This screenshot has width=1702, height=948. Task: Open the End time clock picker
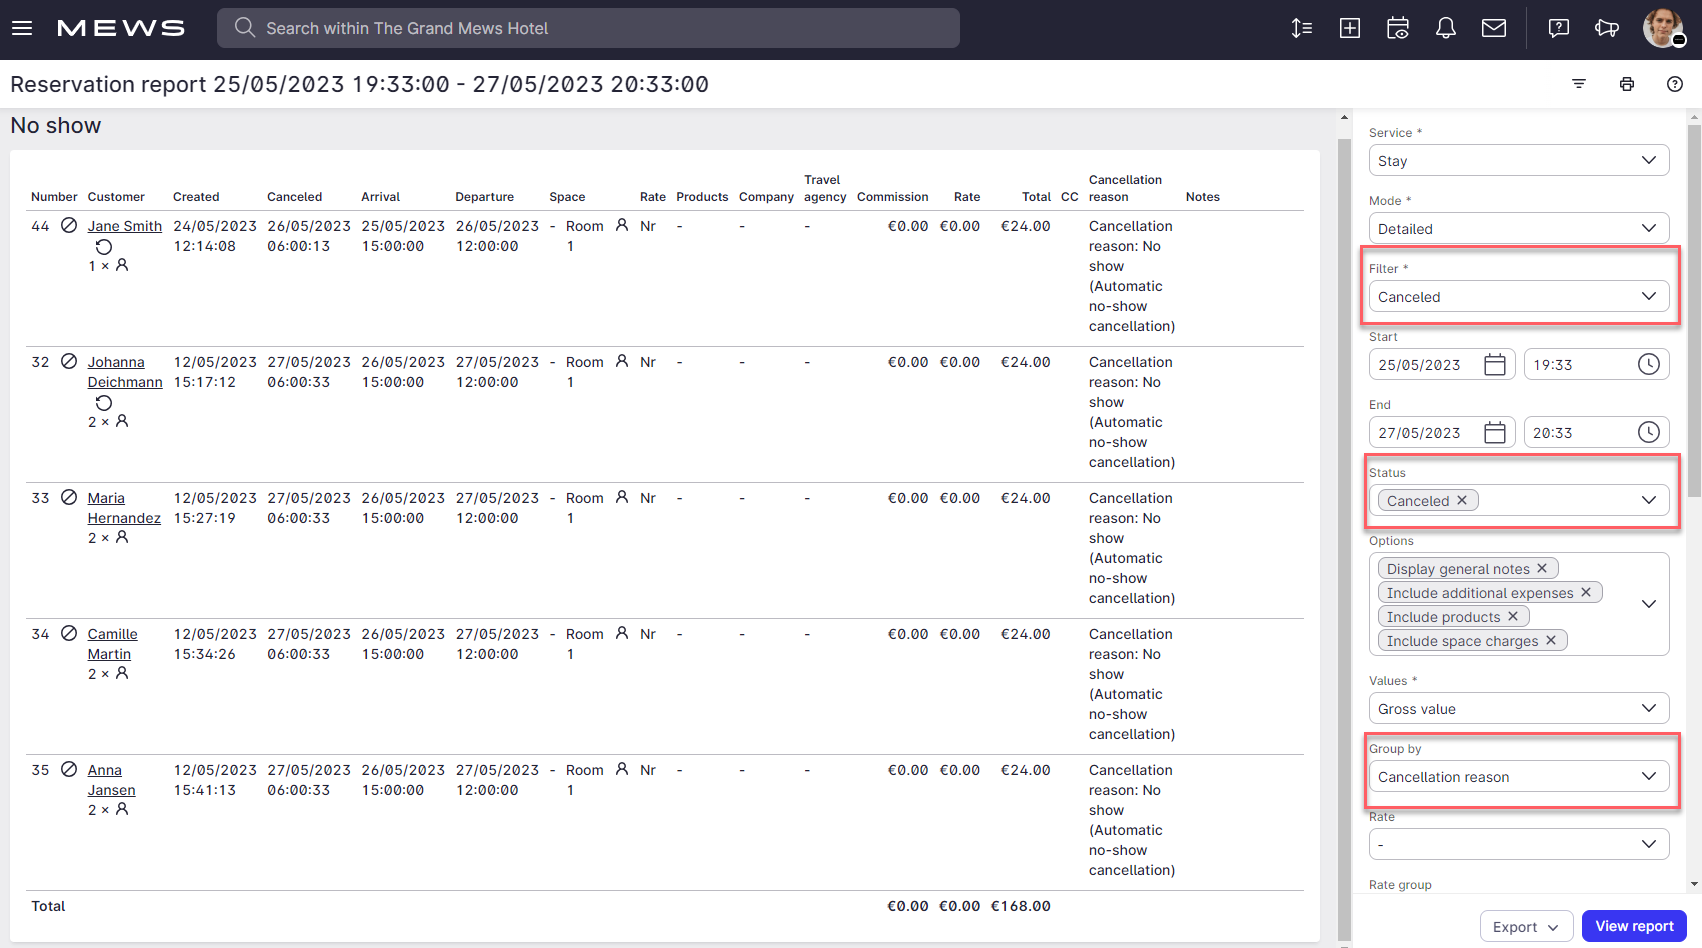[x=1649, y=432]
